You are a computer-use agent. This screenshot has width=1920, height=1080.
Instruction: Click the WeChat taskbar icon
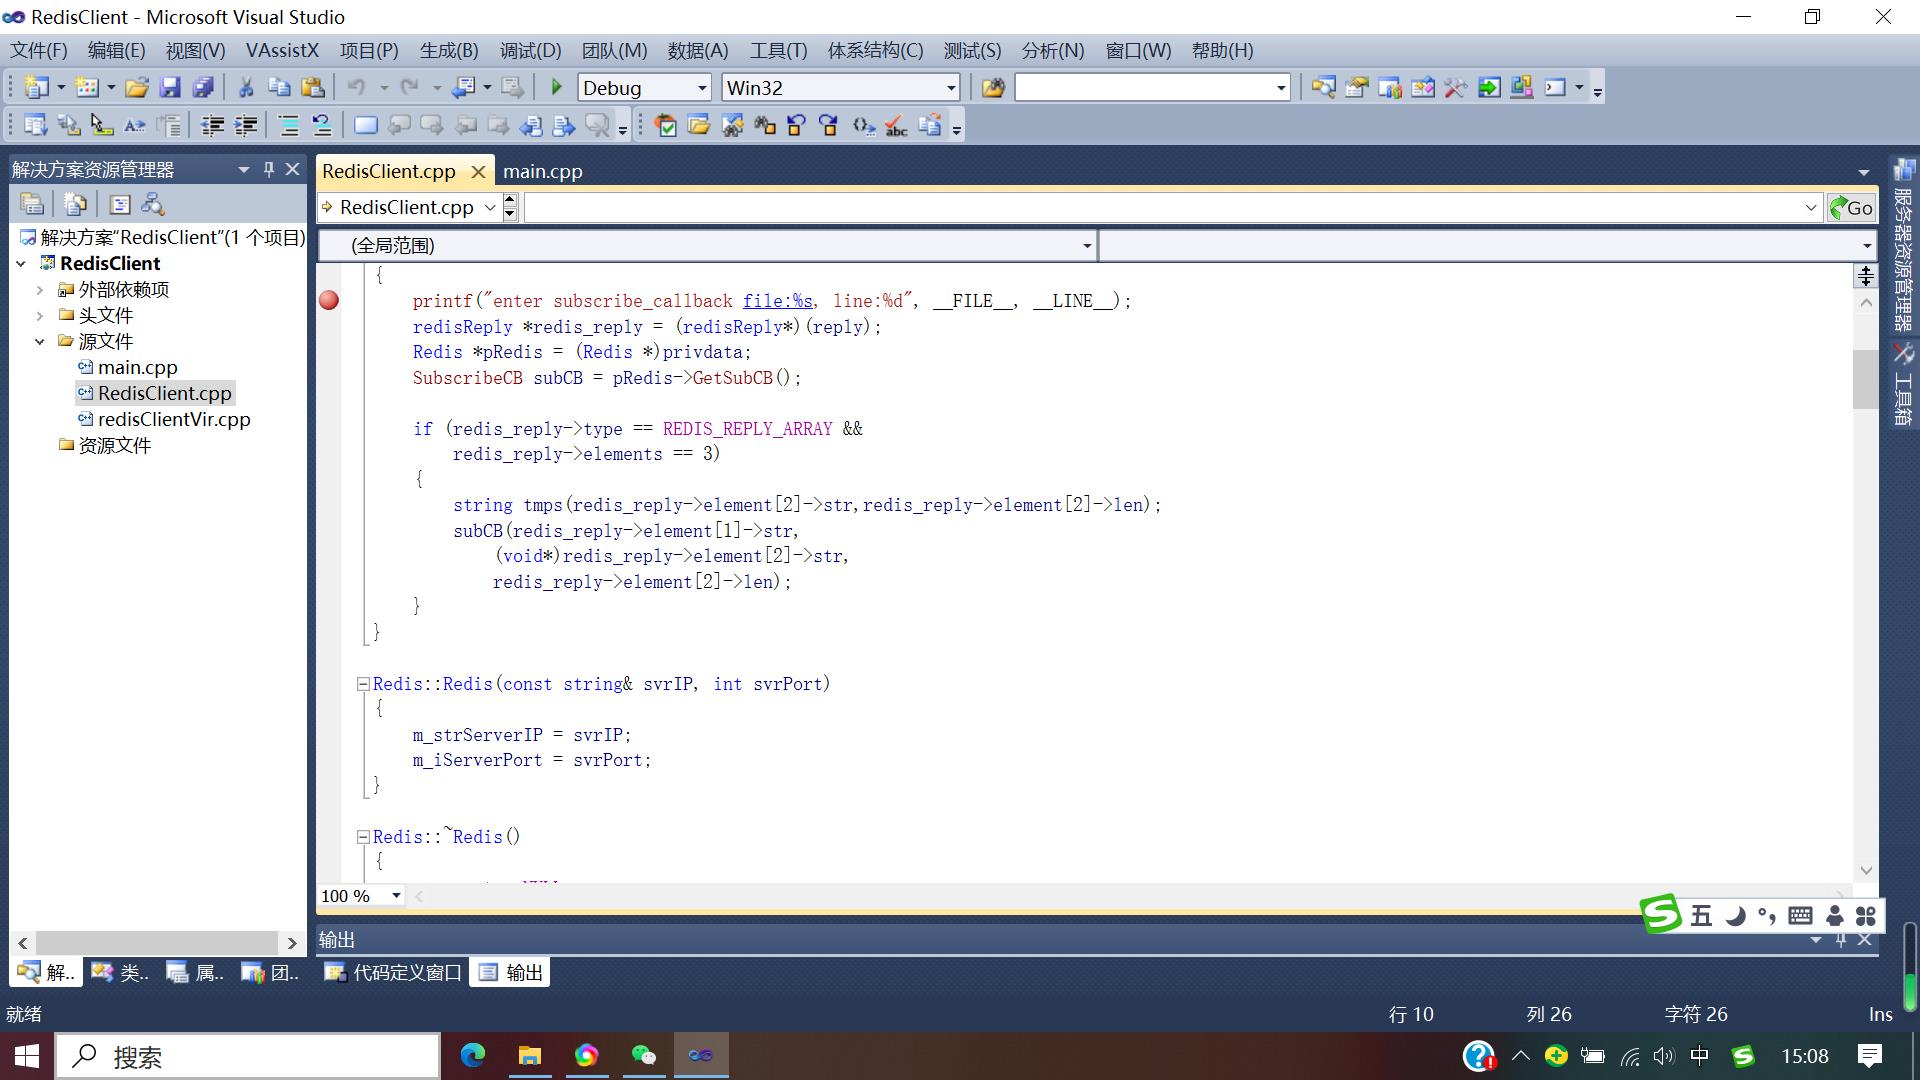point(645,1055)
